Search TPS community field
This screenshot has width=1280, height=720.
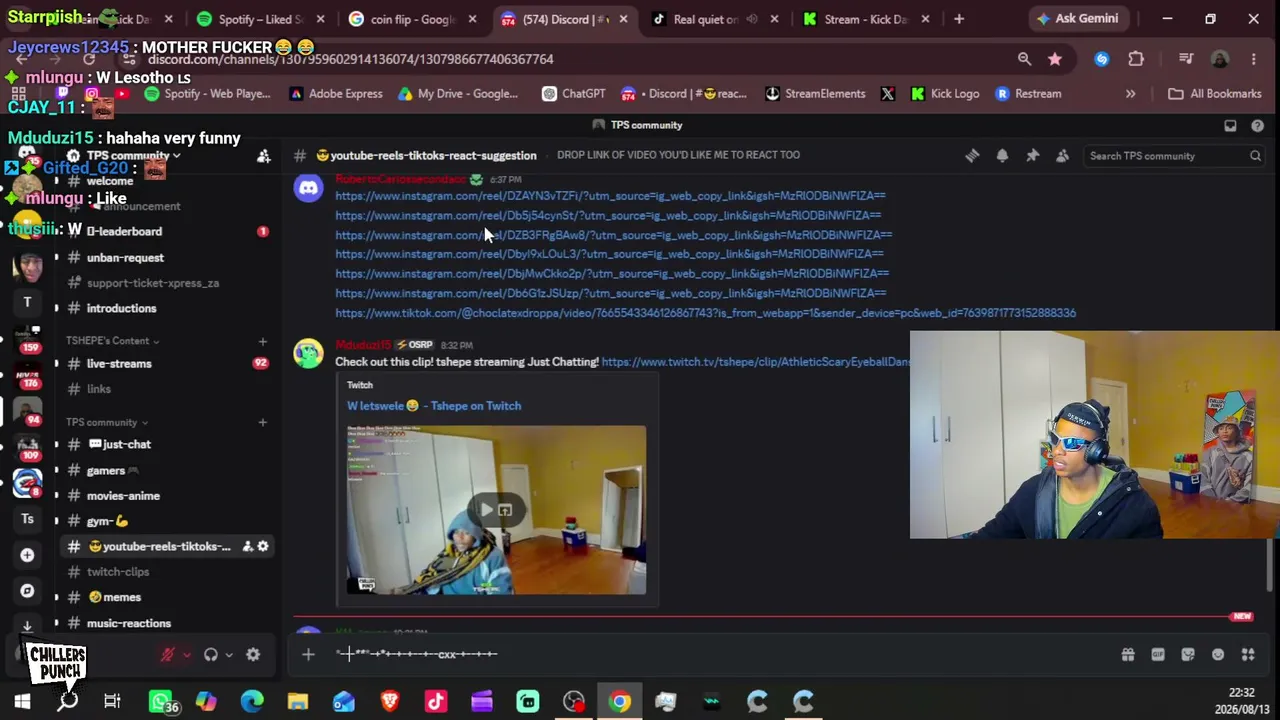click(x=1175, y=156)
